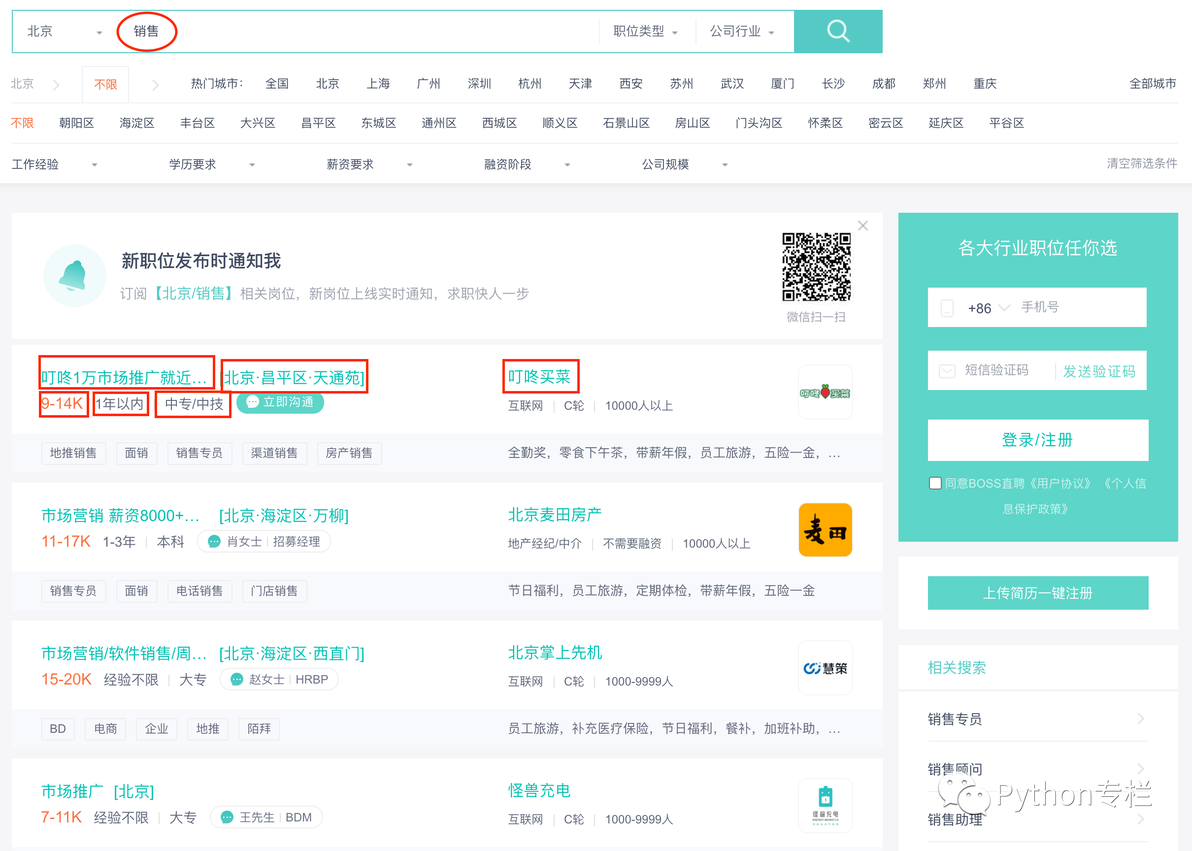Select the 不限 district option
The image size is (1192, 851).
(22, 123)
